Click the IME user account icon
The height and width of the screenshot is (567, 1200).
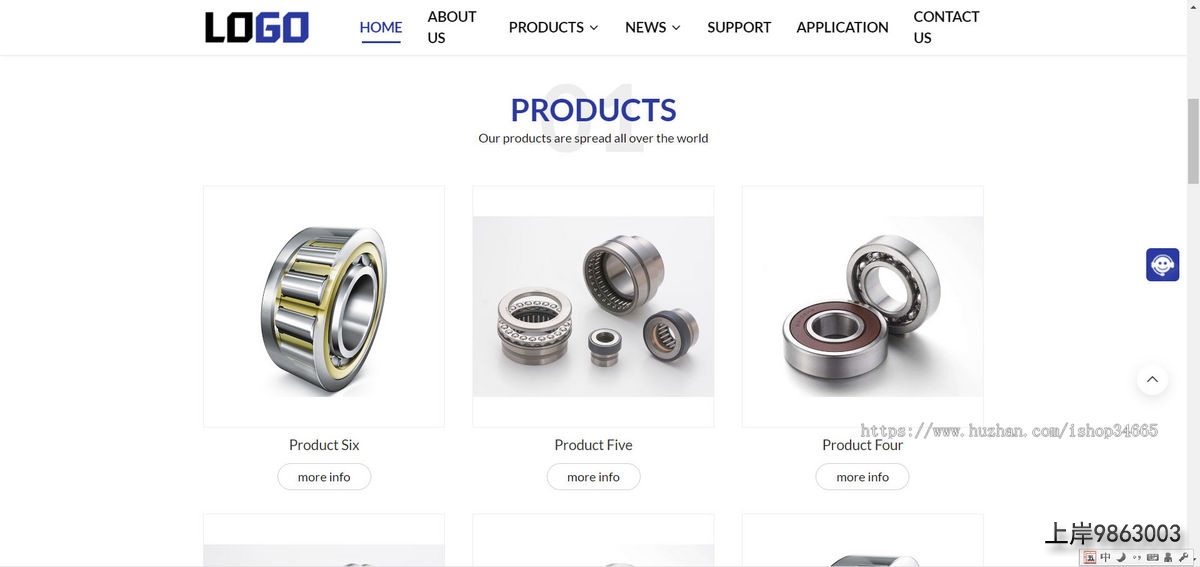(1168, 557)
